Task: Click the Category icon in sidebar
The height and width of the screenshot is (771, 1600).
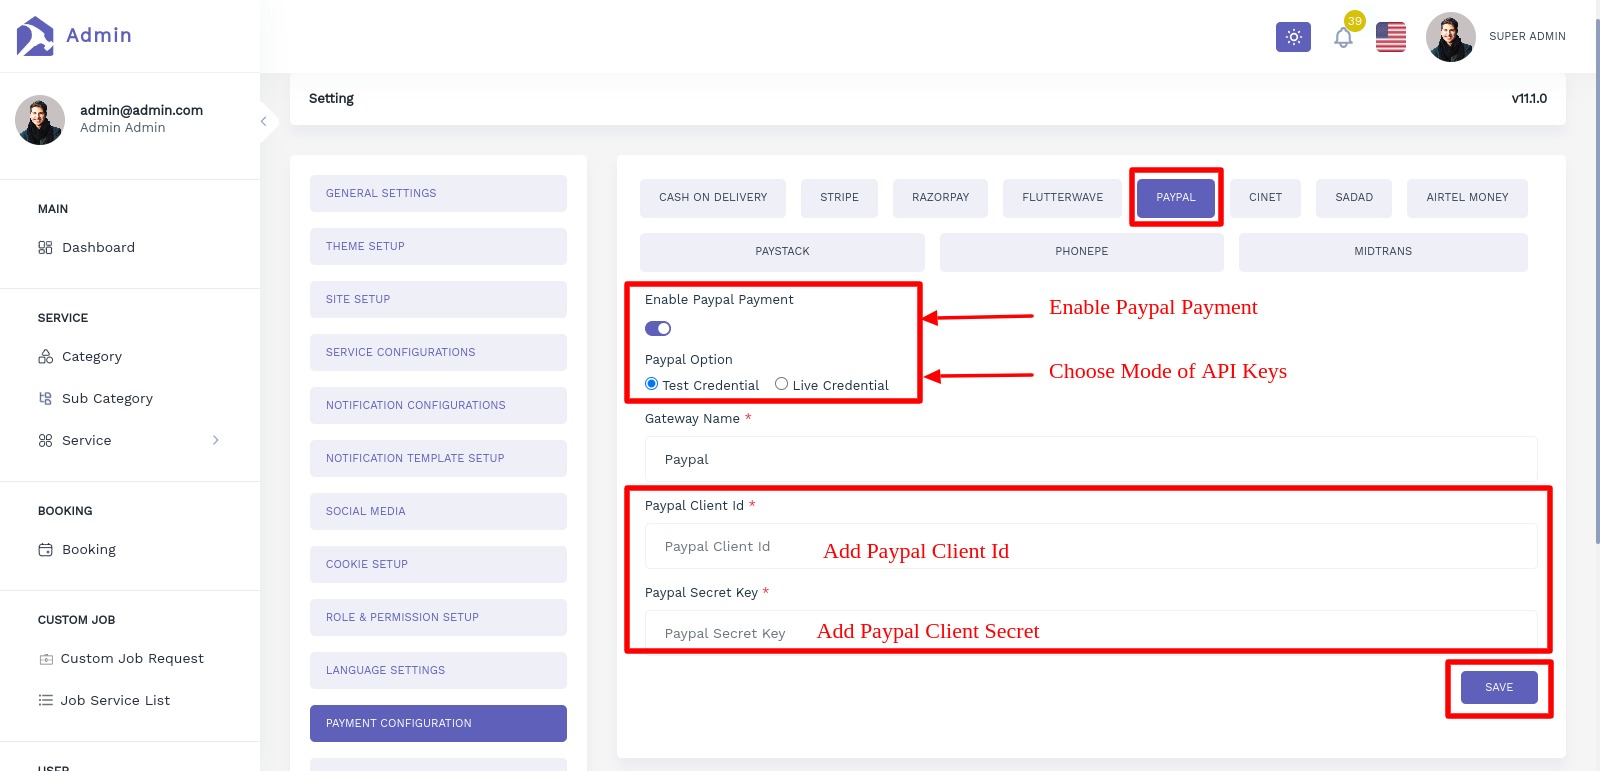Action: point(45,356)
